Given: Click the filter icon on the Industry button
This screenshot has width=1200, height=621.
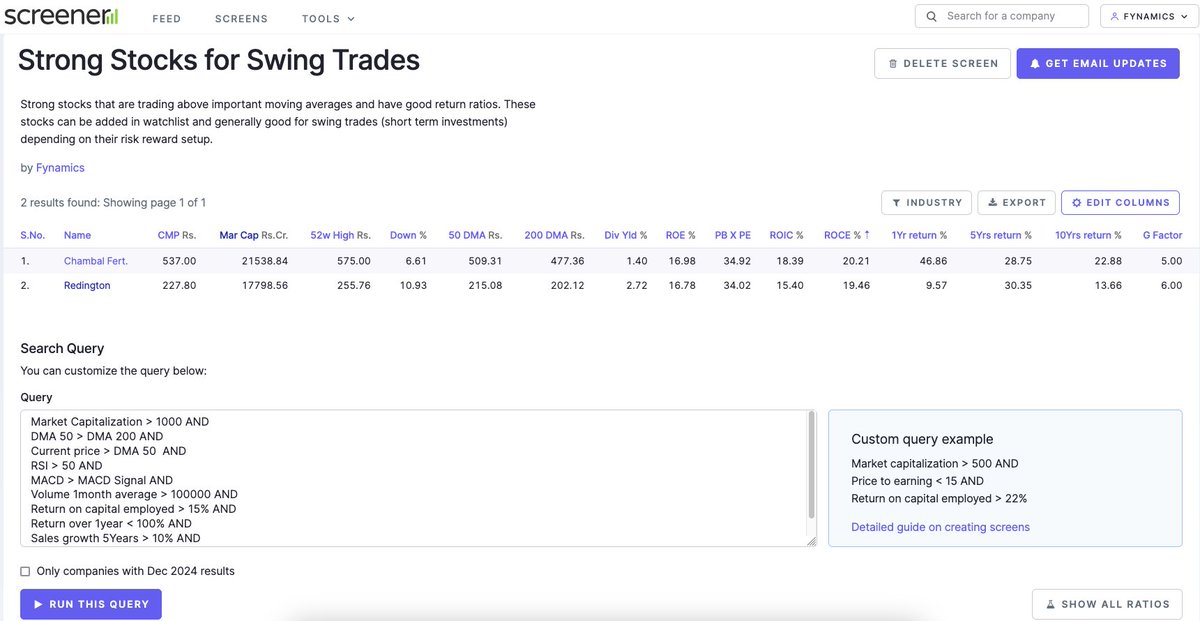Looking at the screenshot, I should point(896,202).
